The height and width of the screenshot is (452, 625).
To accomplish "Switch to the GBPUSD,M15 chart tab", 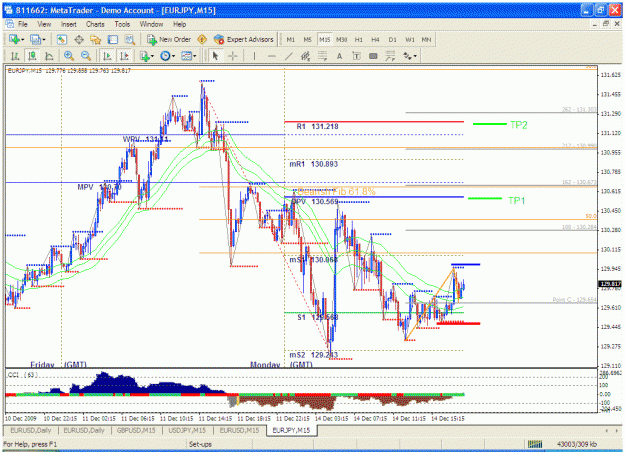I will [136, 430].
